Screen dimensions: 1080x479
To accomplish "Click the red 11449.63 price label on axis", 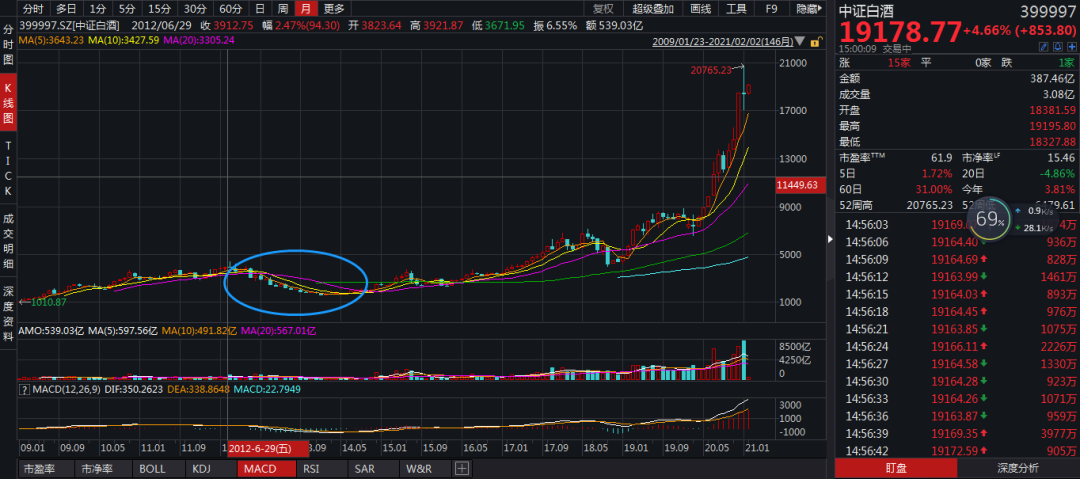I will point(796,186).
